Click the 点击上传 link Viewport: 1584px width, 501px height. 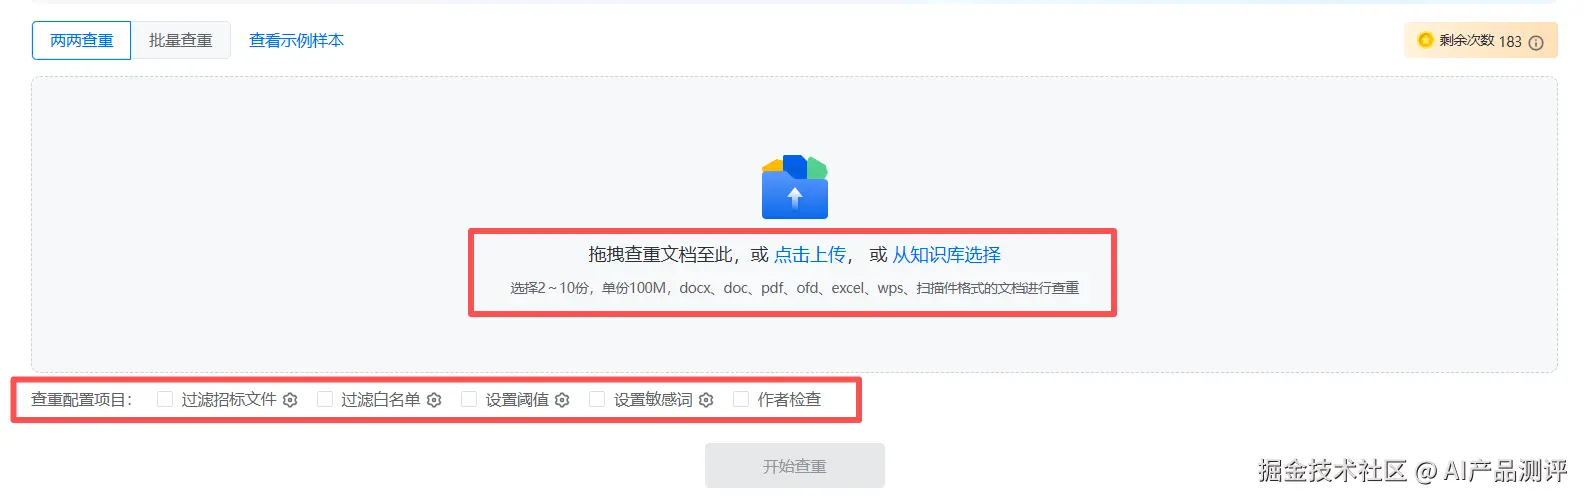(x=810, y=255)
